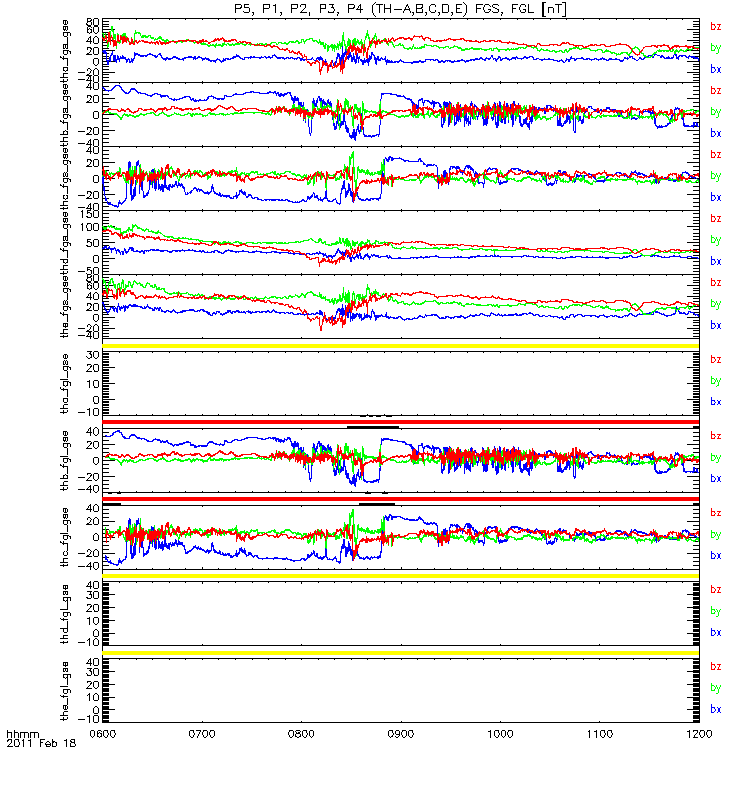Click the bz legend of the topmost panel
Screen dimensions: 750x800
(716, 27)
